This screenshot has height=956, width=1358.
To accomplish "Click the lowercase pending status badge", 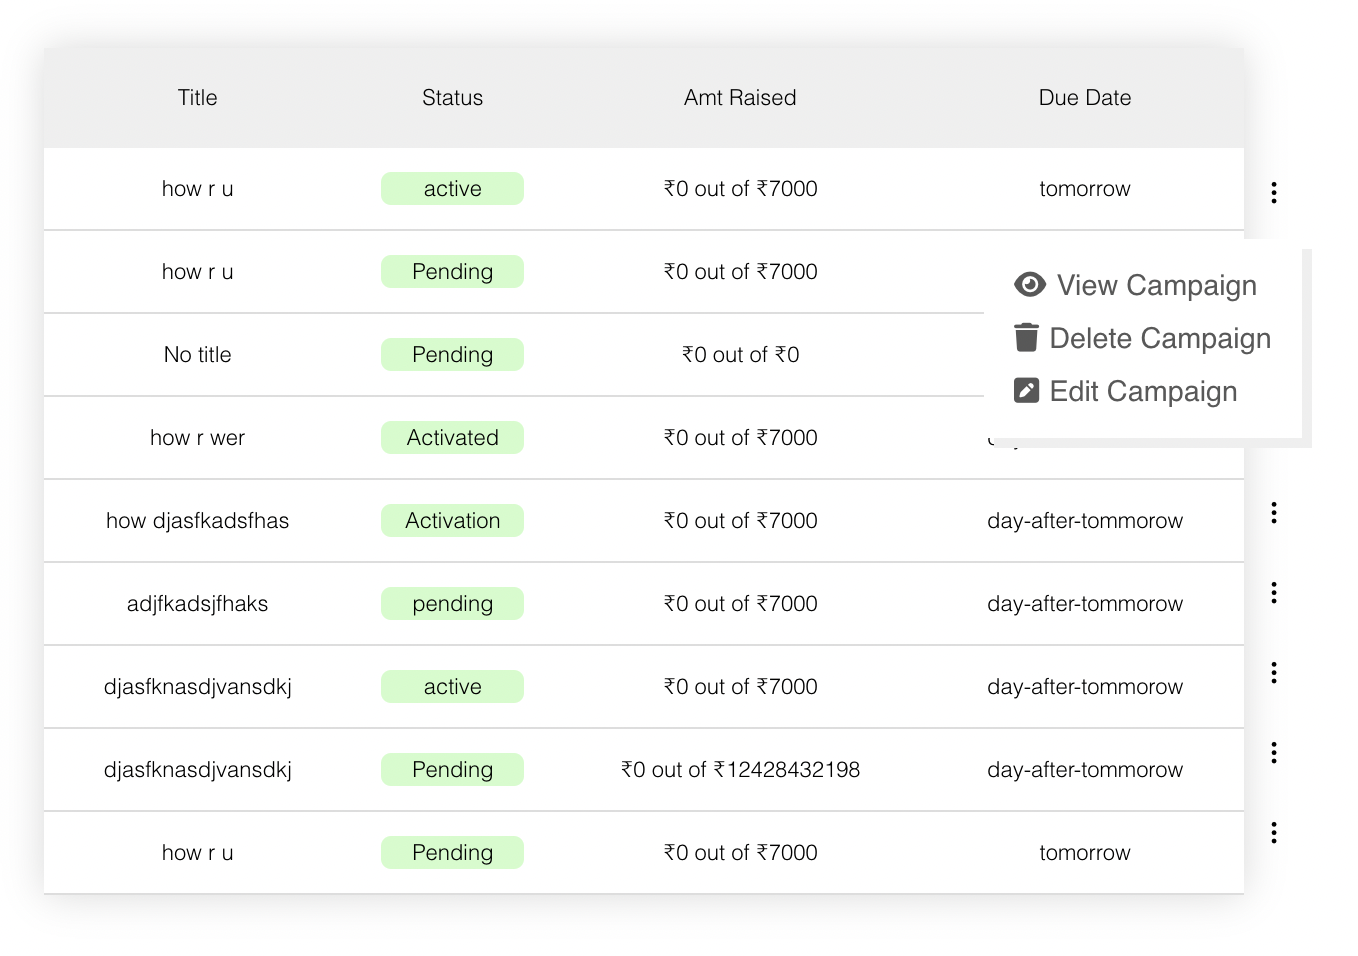I will click(x=452, y=603).
